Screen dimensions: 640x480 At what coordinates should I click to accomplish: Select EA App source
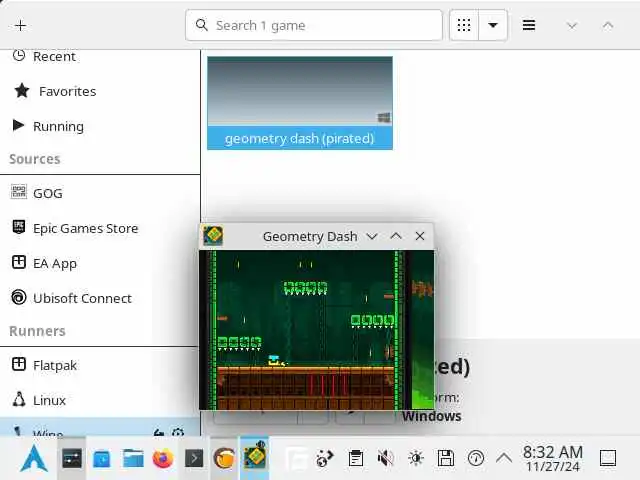(100, 263)
